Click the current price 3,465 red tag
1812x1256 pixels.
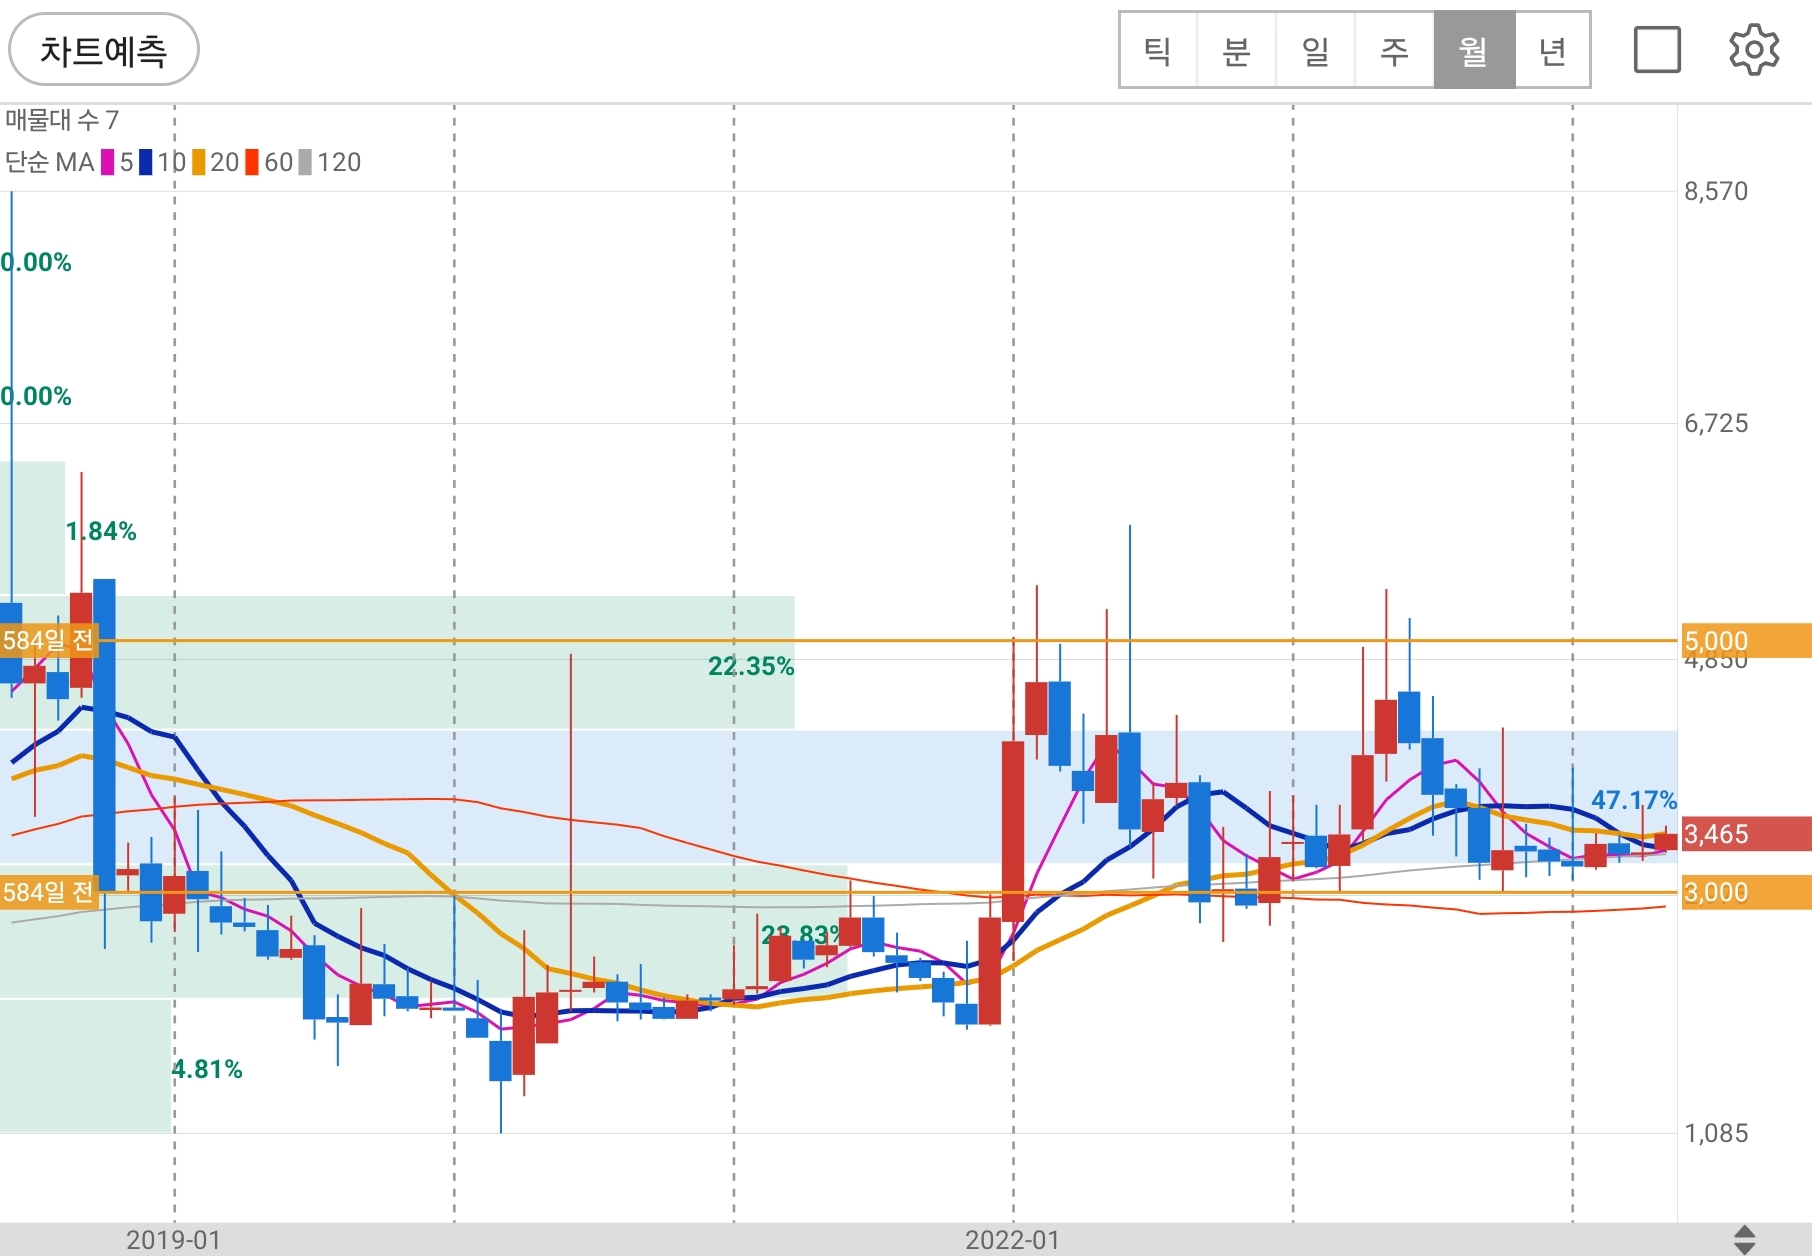pyautogui.click(x=1746, y=834)
